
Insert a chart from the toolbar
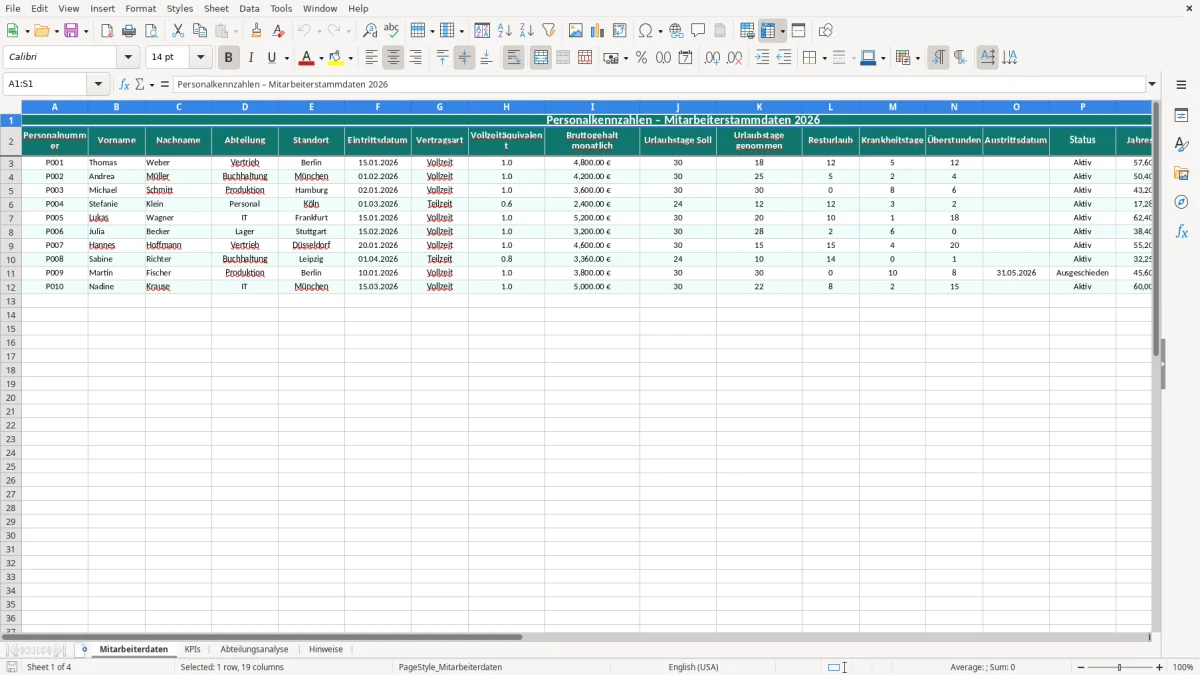(598, 31)
